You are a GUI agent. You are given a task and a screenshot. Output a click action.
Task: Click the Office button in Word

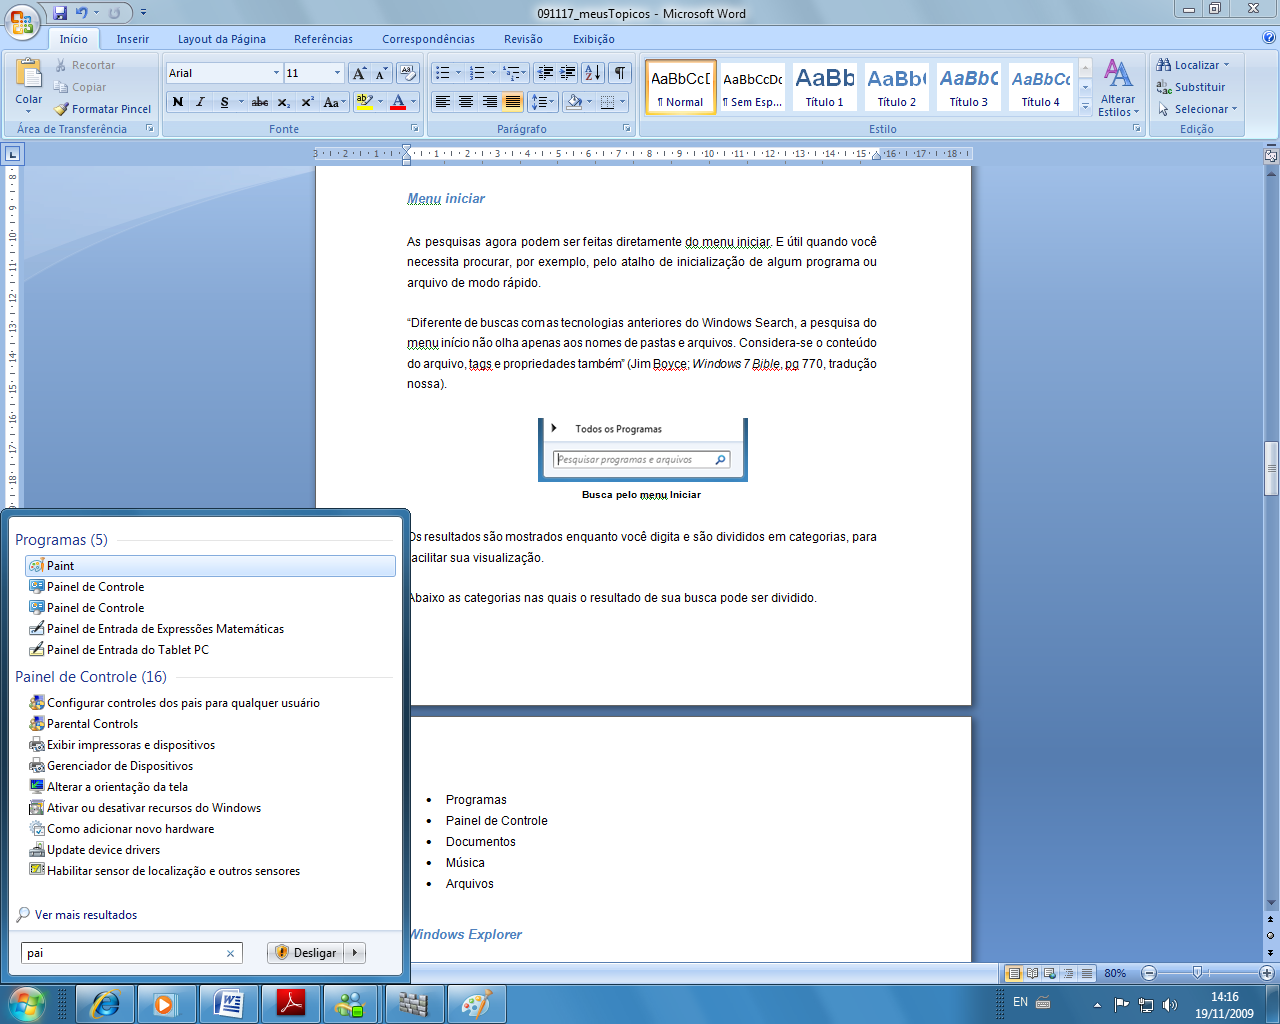tap(21, 20)
